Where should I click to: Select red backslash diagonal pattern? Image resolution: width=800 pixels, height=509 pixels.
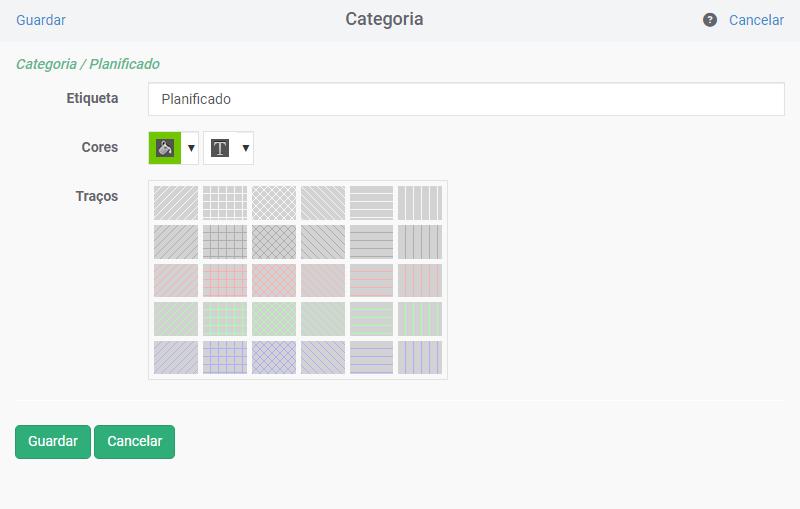click(x=323, y=281)
